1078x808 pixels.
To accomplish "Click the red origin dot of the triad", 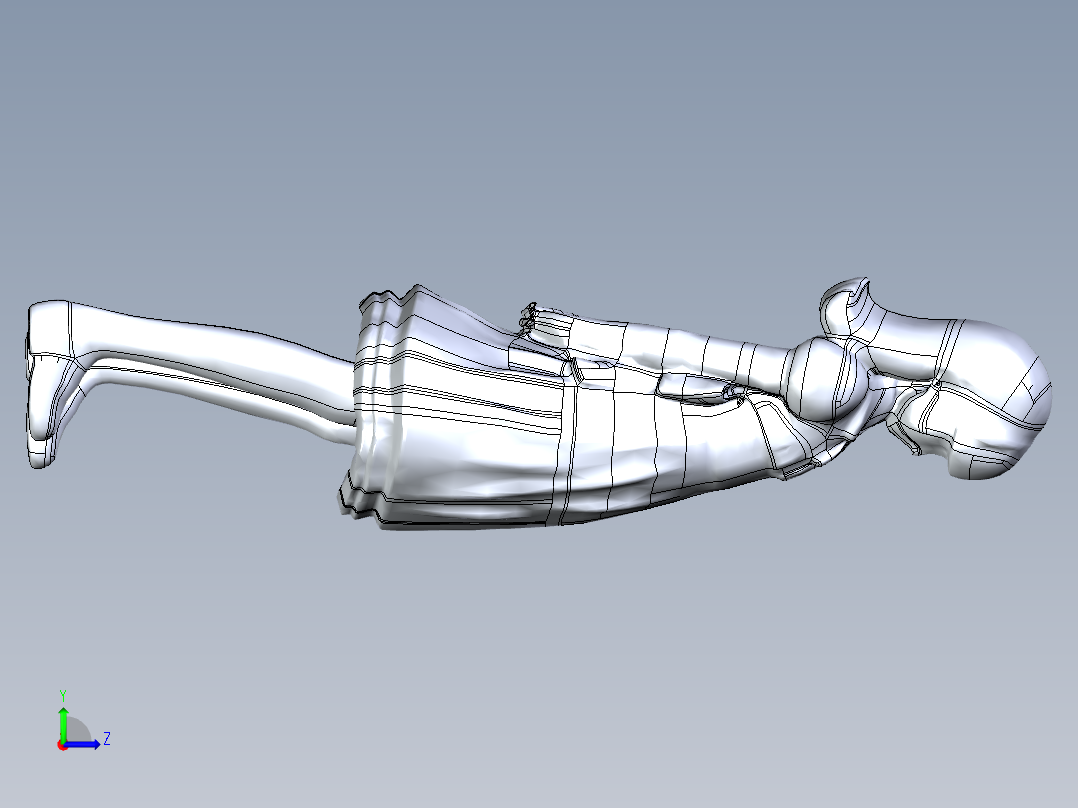I will [x=62, y=745].
